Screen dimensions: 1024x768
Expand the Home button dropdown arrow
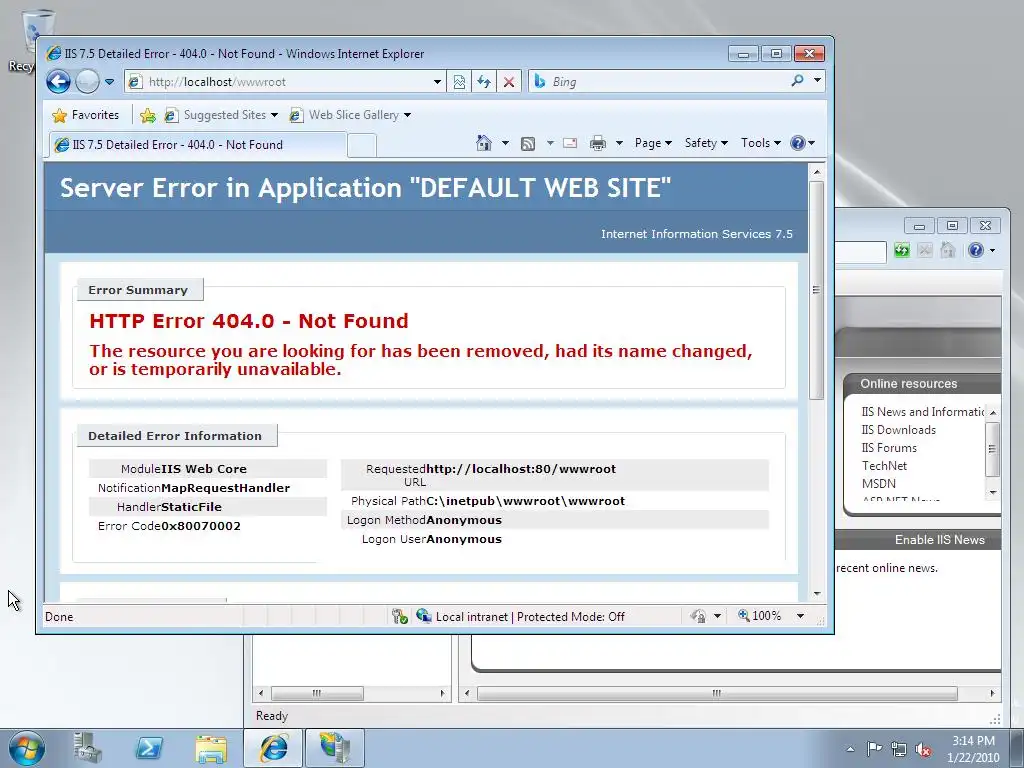tap(505, 143)
